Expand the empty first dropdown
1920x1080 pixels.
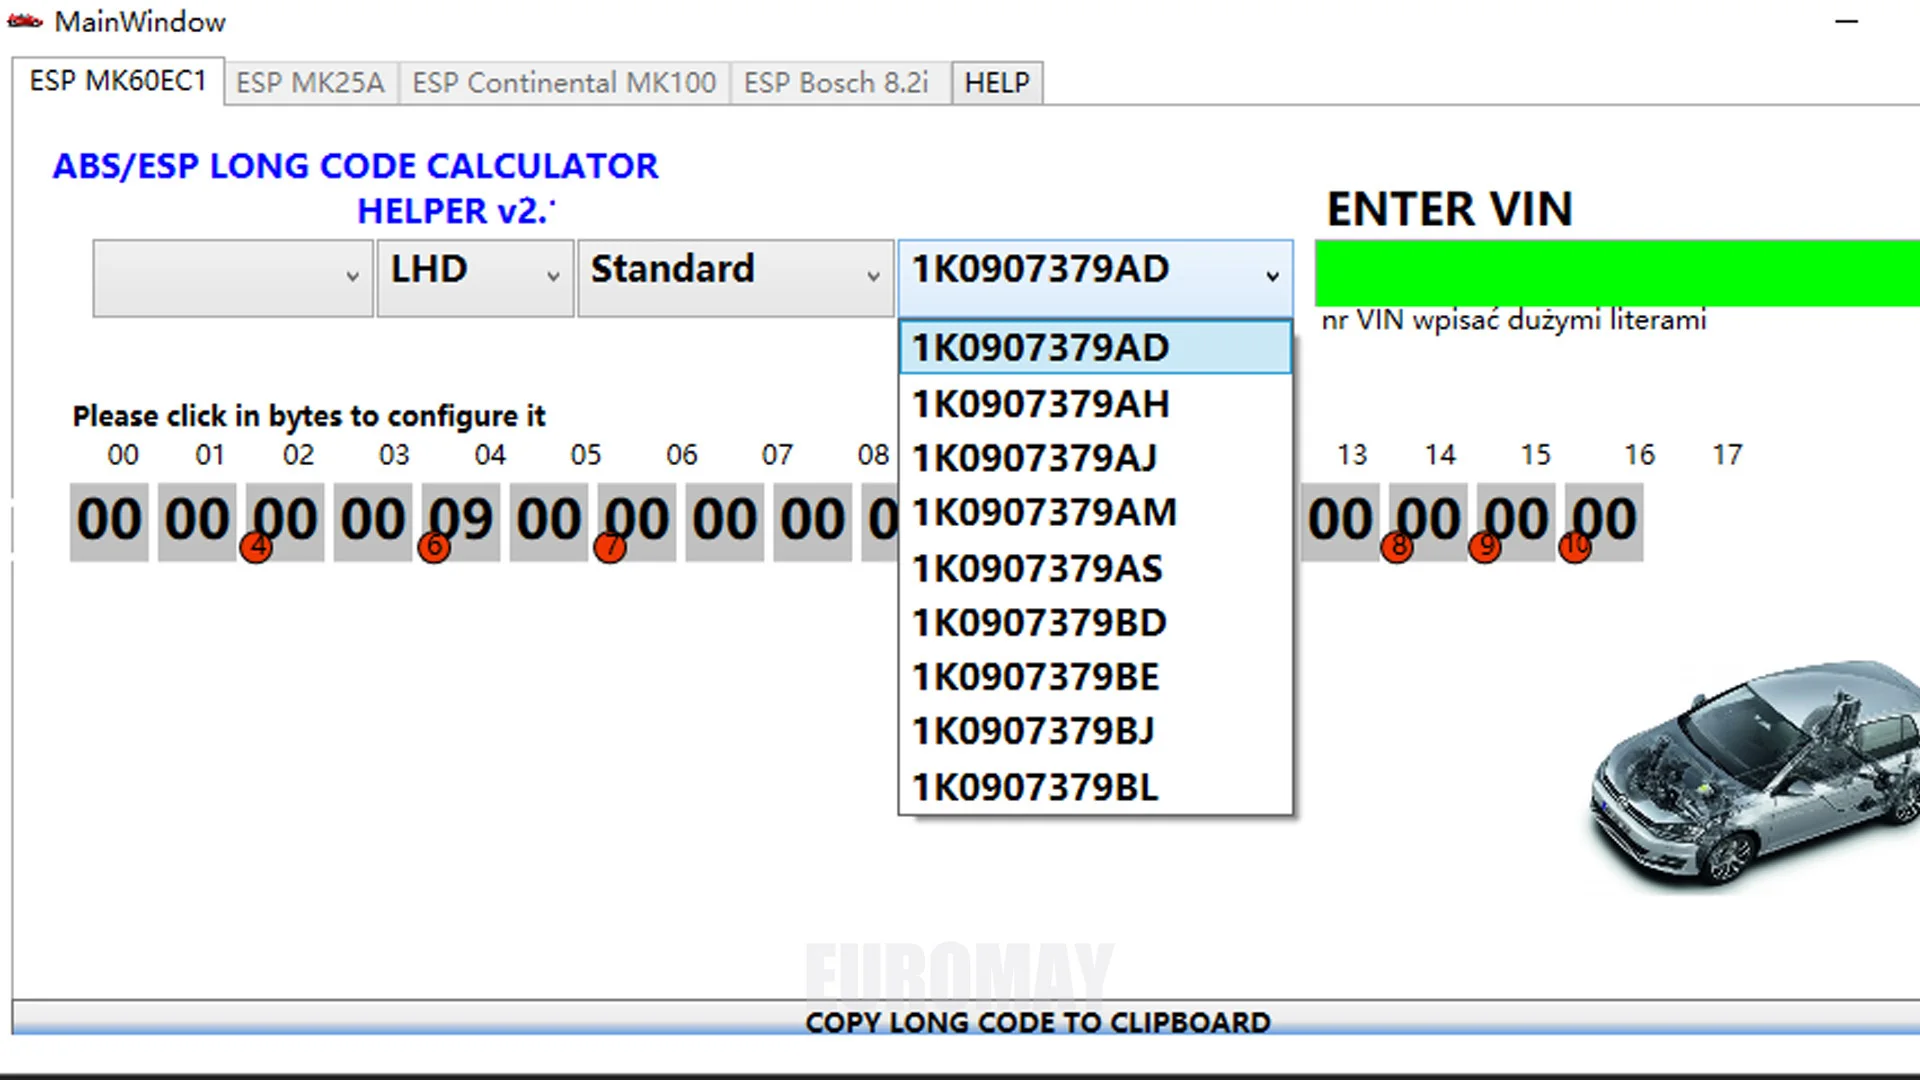[x=233, y=278]
